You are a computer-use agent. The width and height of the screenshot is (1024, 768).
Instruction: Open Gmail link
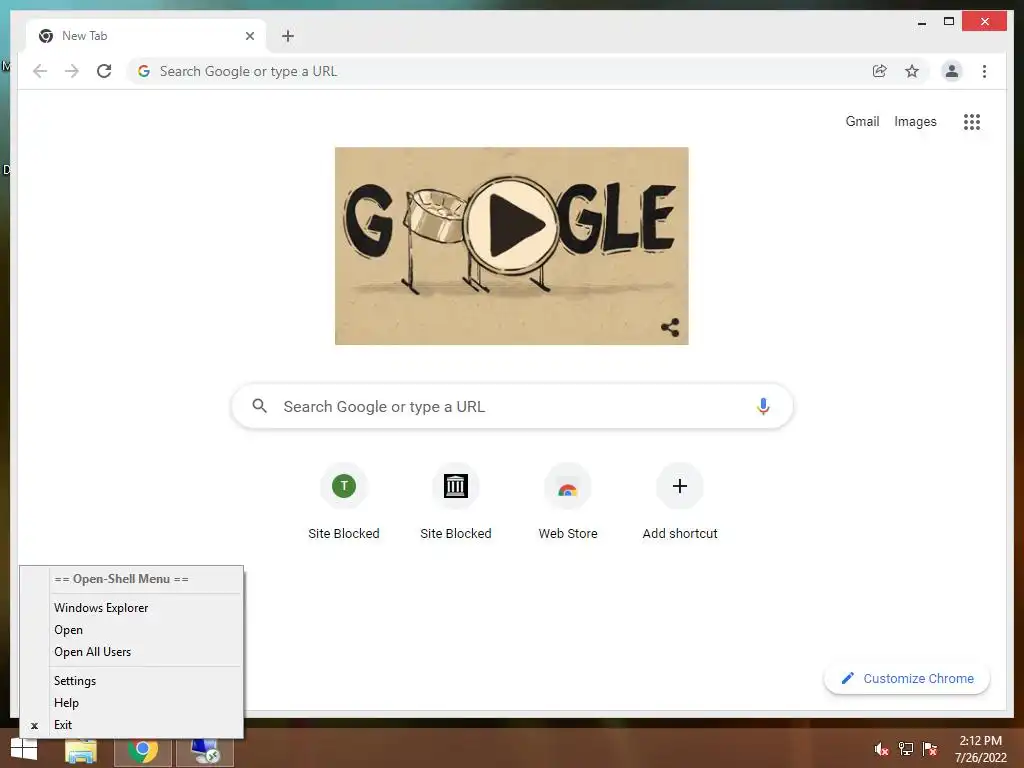point(862,121)
